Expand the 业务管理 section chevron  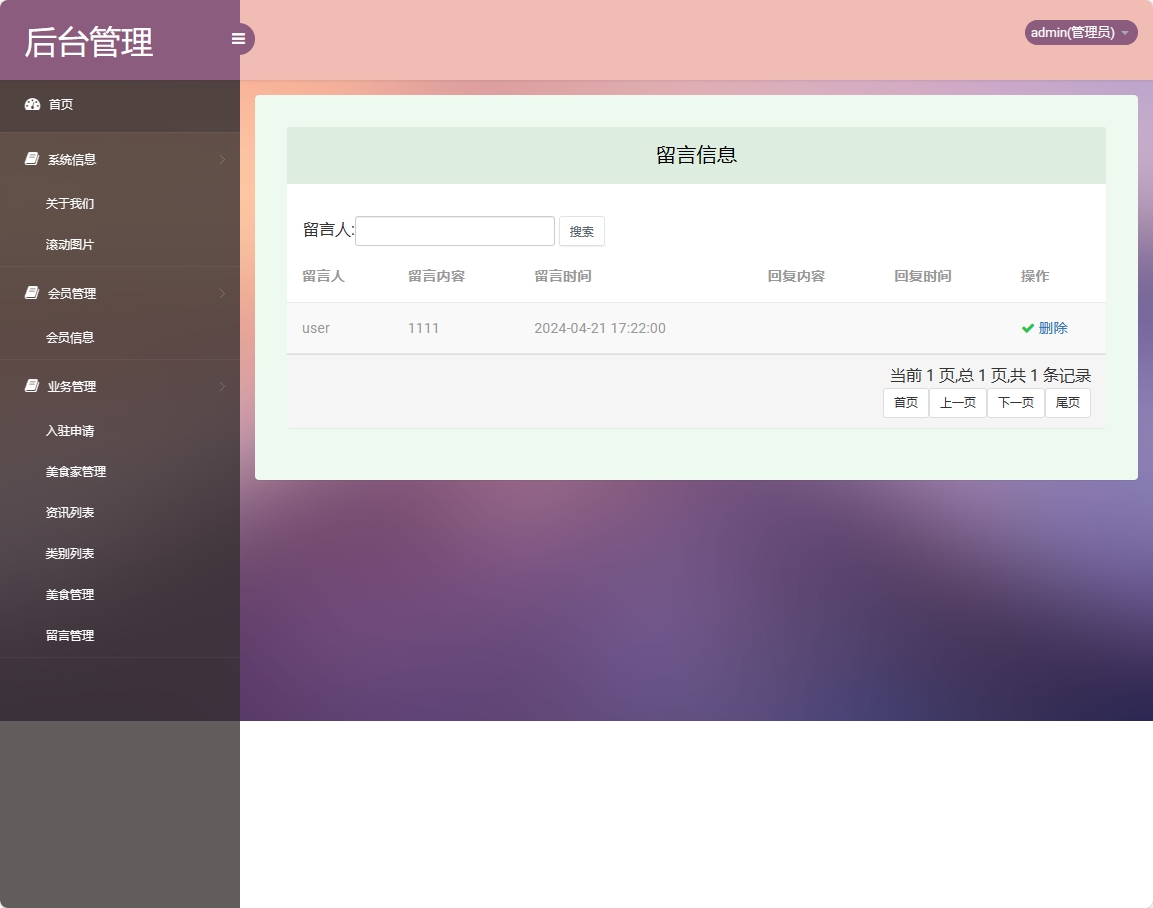click(x=221, y=386)
